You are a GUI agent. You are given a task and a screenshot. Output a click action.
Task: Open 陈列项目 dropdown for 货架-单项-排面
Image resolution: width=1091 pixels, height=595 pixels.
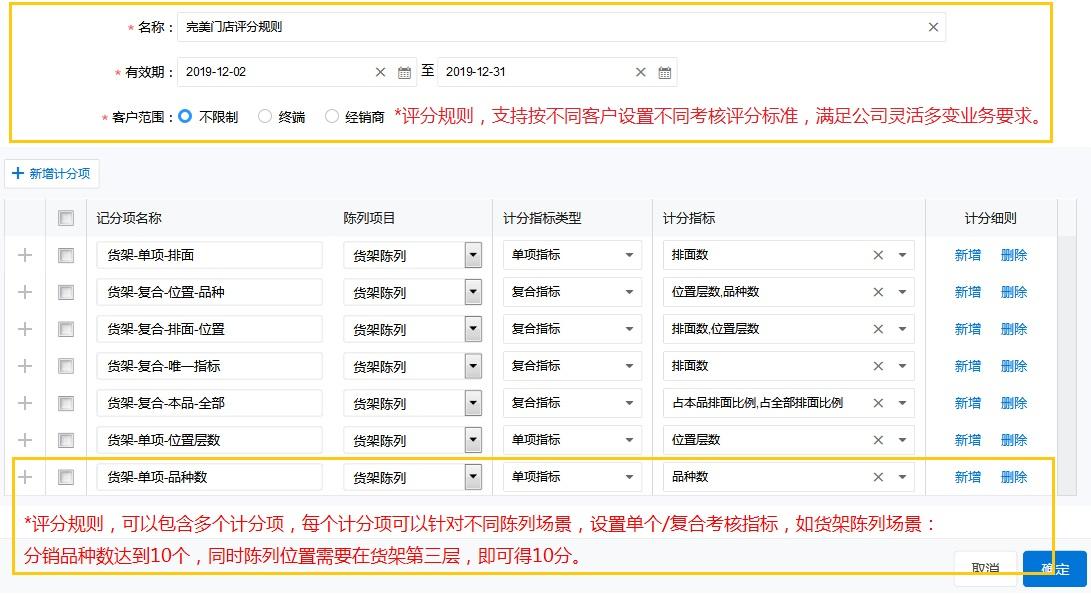(x=473, y=256)
